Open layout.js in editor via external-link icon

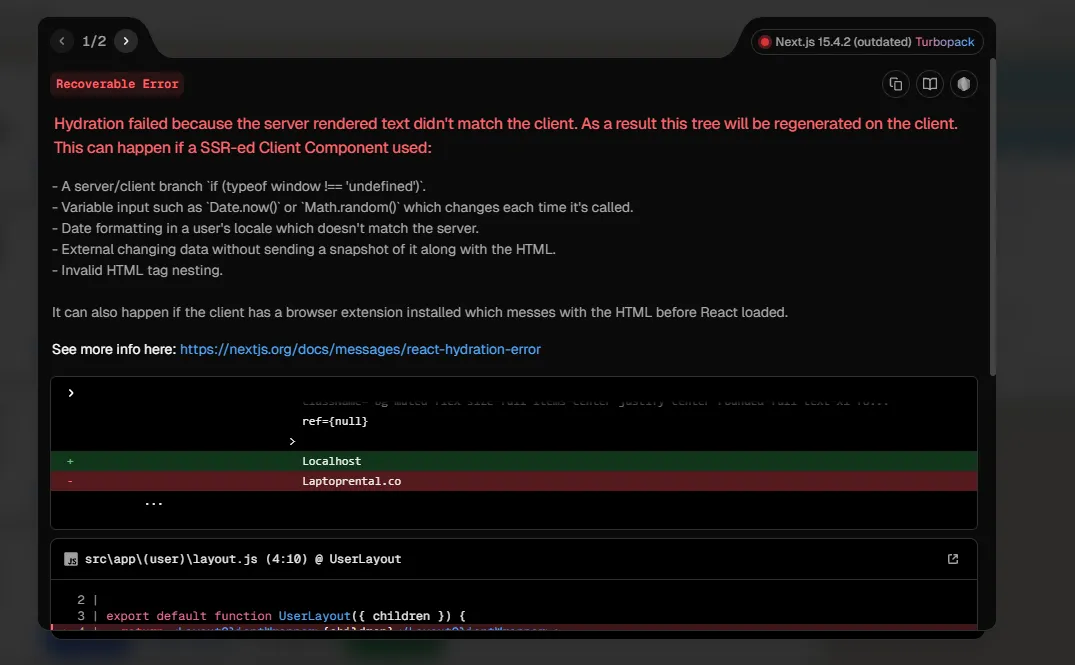(x=952, y=559)
